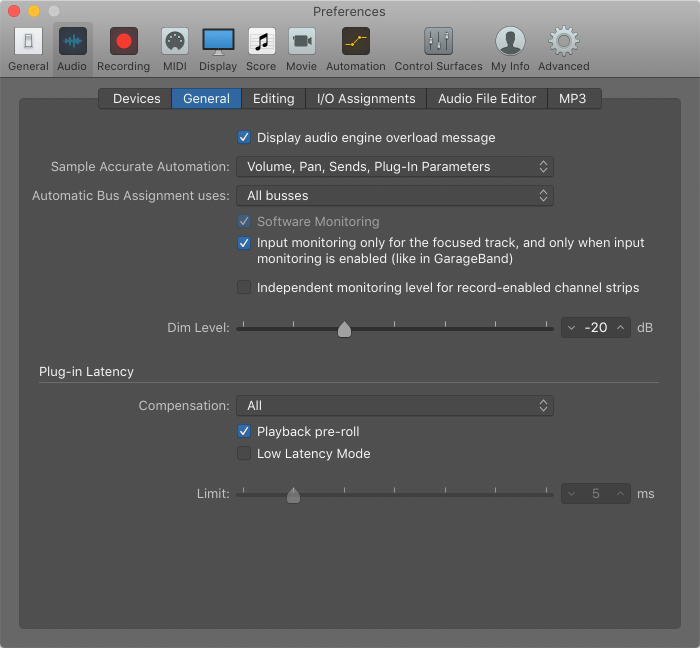Screen dimensions: 700x648
Task: Click the Dim Level slider handle
Action: (344, 329)
